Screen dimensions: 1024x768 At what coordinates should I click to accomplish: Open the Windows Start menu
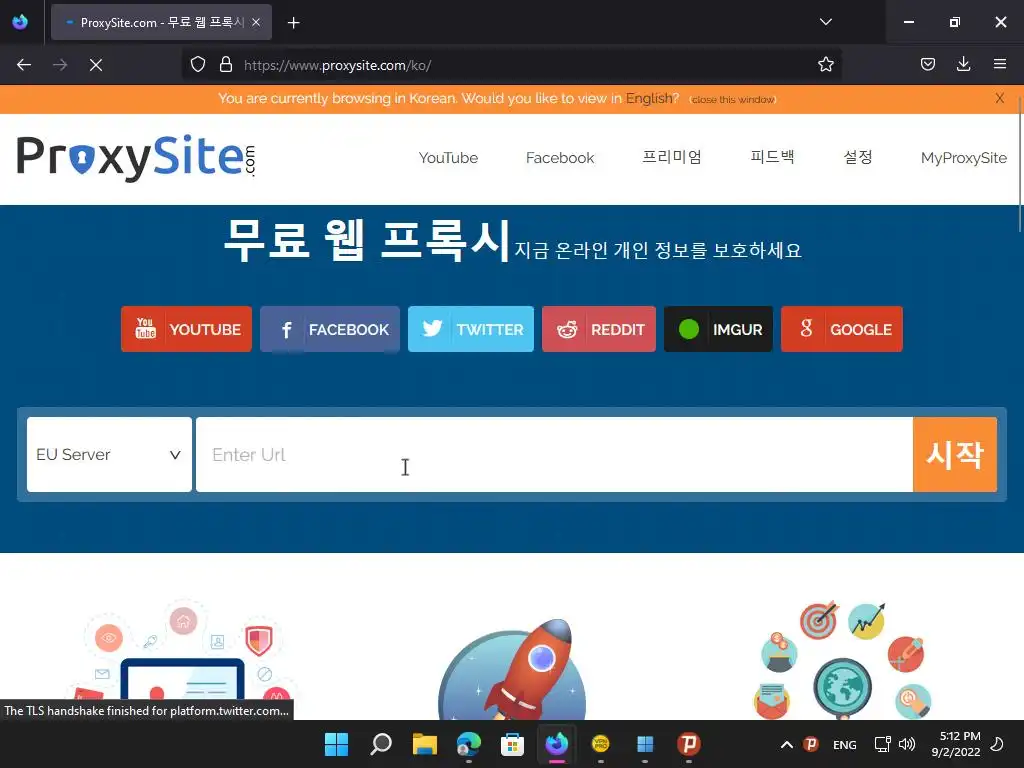pyautogui.click(x=336, y=744)
